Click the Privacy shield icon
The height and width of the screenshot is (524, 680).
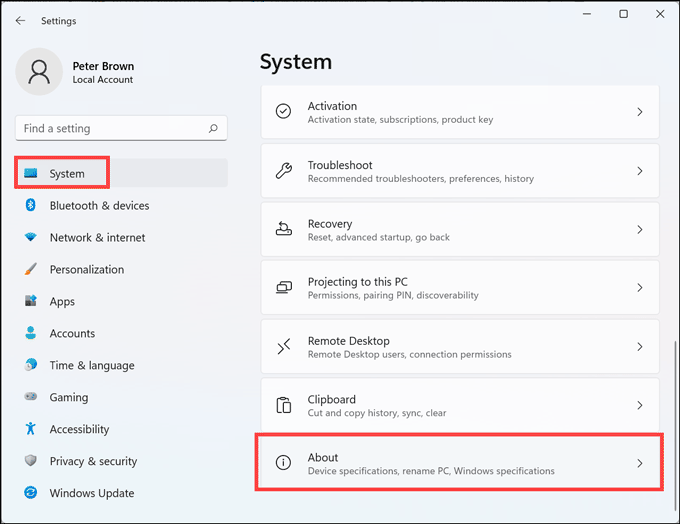(x=30, y=460)
